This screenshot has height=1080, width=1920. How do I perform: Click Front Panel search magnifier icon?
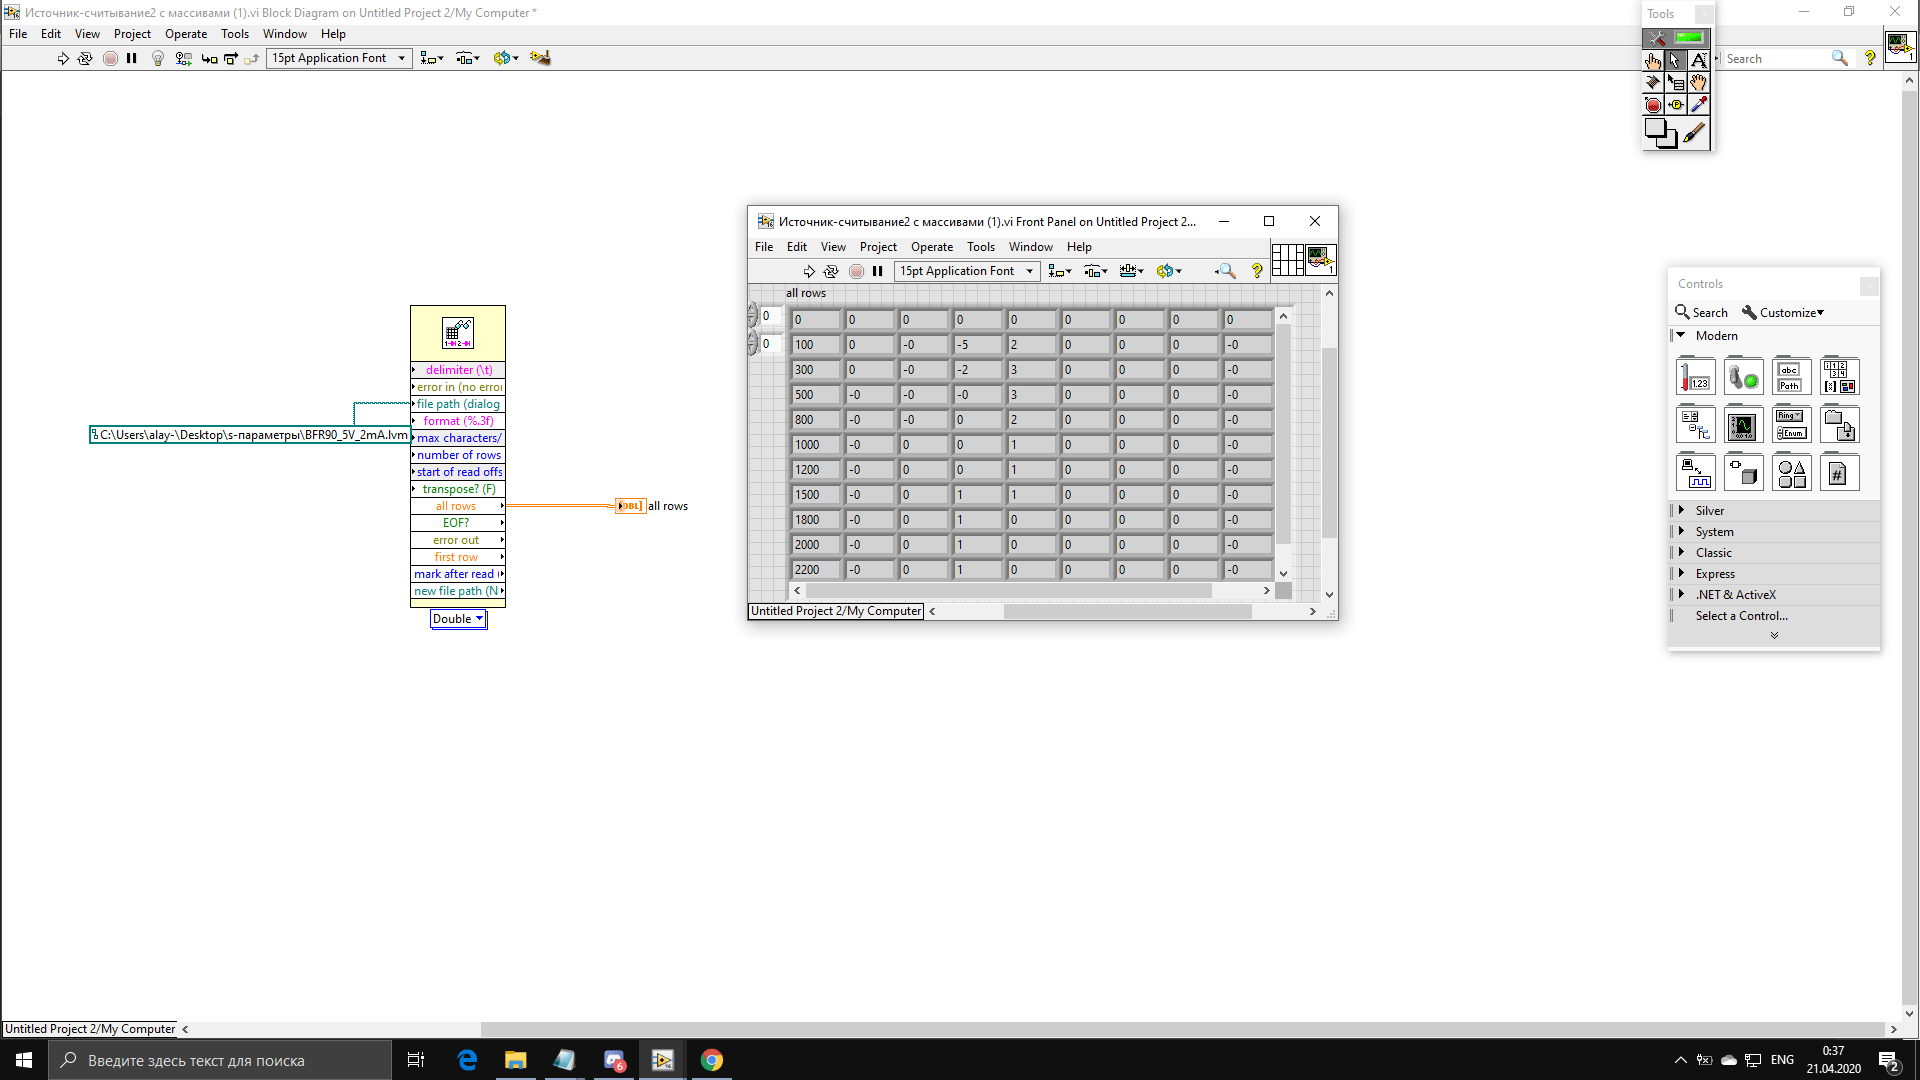pos(1226,271)
